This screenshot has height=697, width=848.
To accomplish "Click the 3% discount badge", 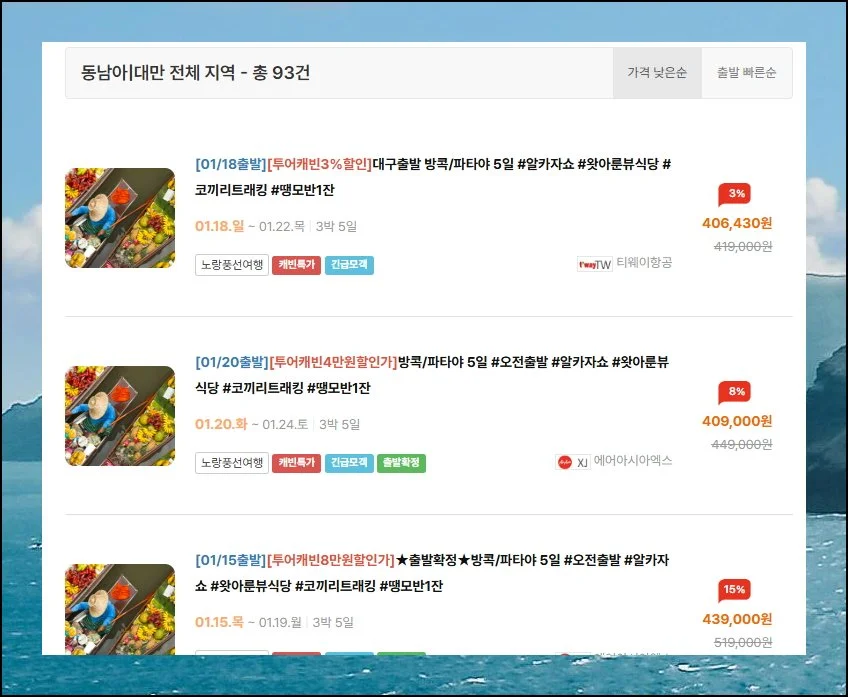I will [x=734, y=194].
